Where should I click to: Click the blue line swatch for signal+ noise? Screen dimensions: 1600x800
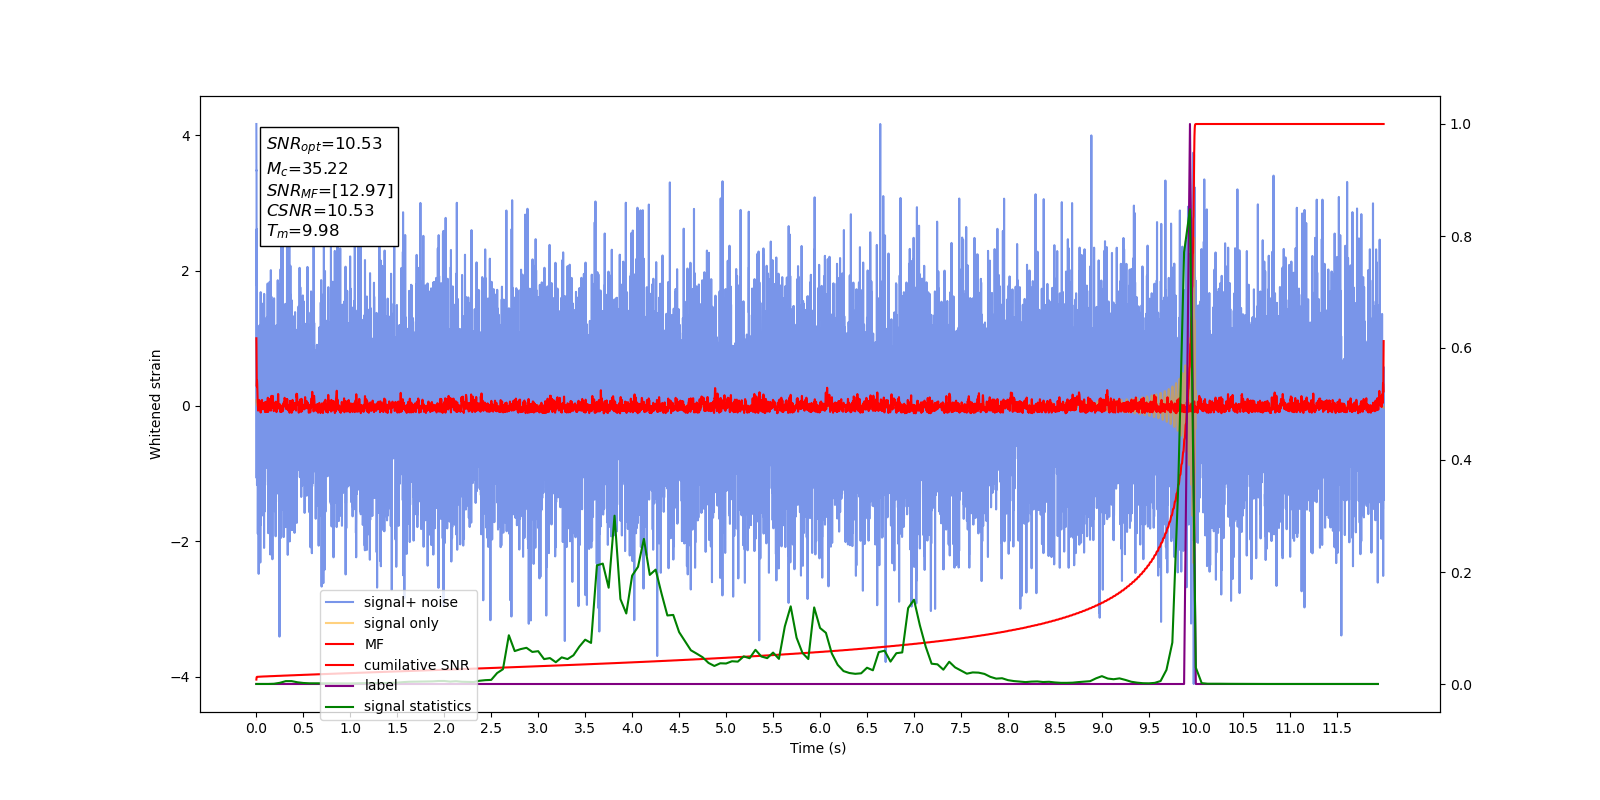point(340,602)
